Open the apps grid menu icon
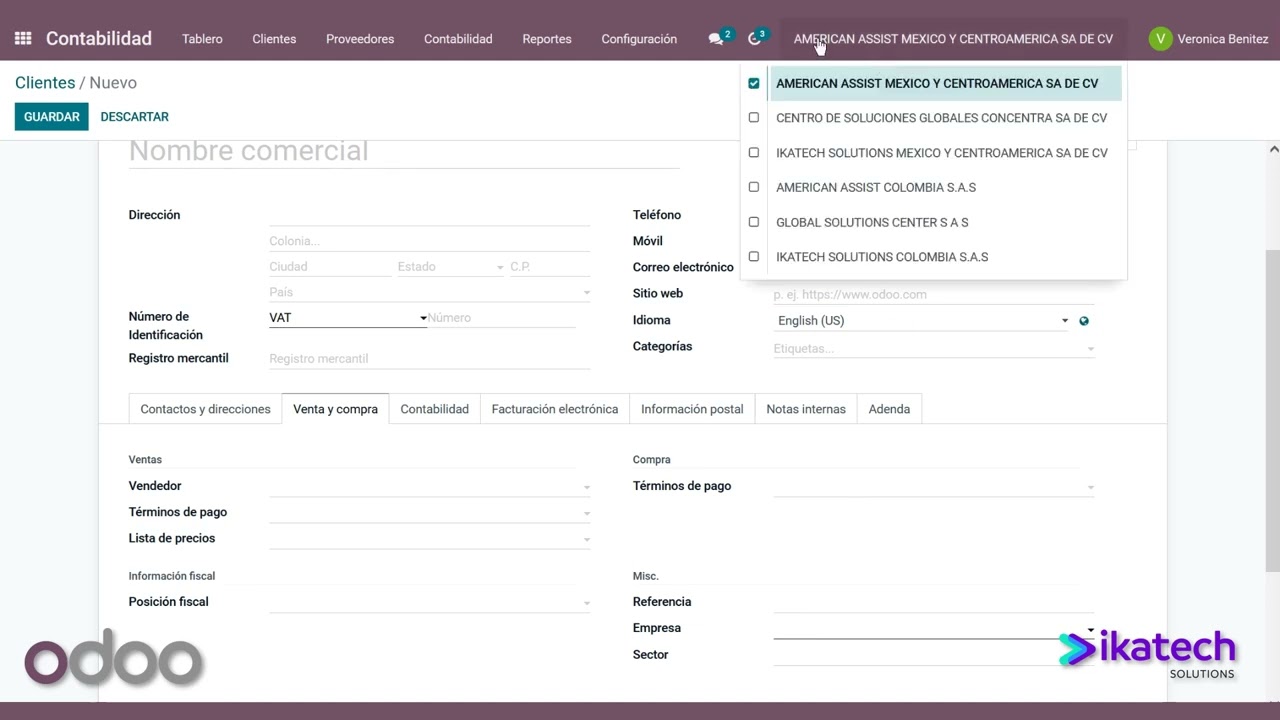This screenshot has width=1280, height=720. (x=23, y=39)
